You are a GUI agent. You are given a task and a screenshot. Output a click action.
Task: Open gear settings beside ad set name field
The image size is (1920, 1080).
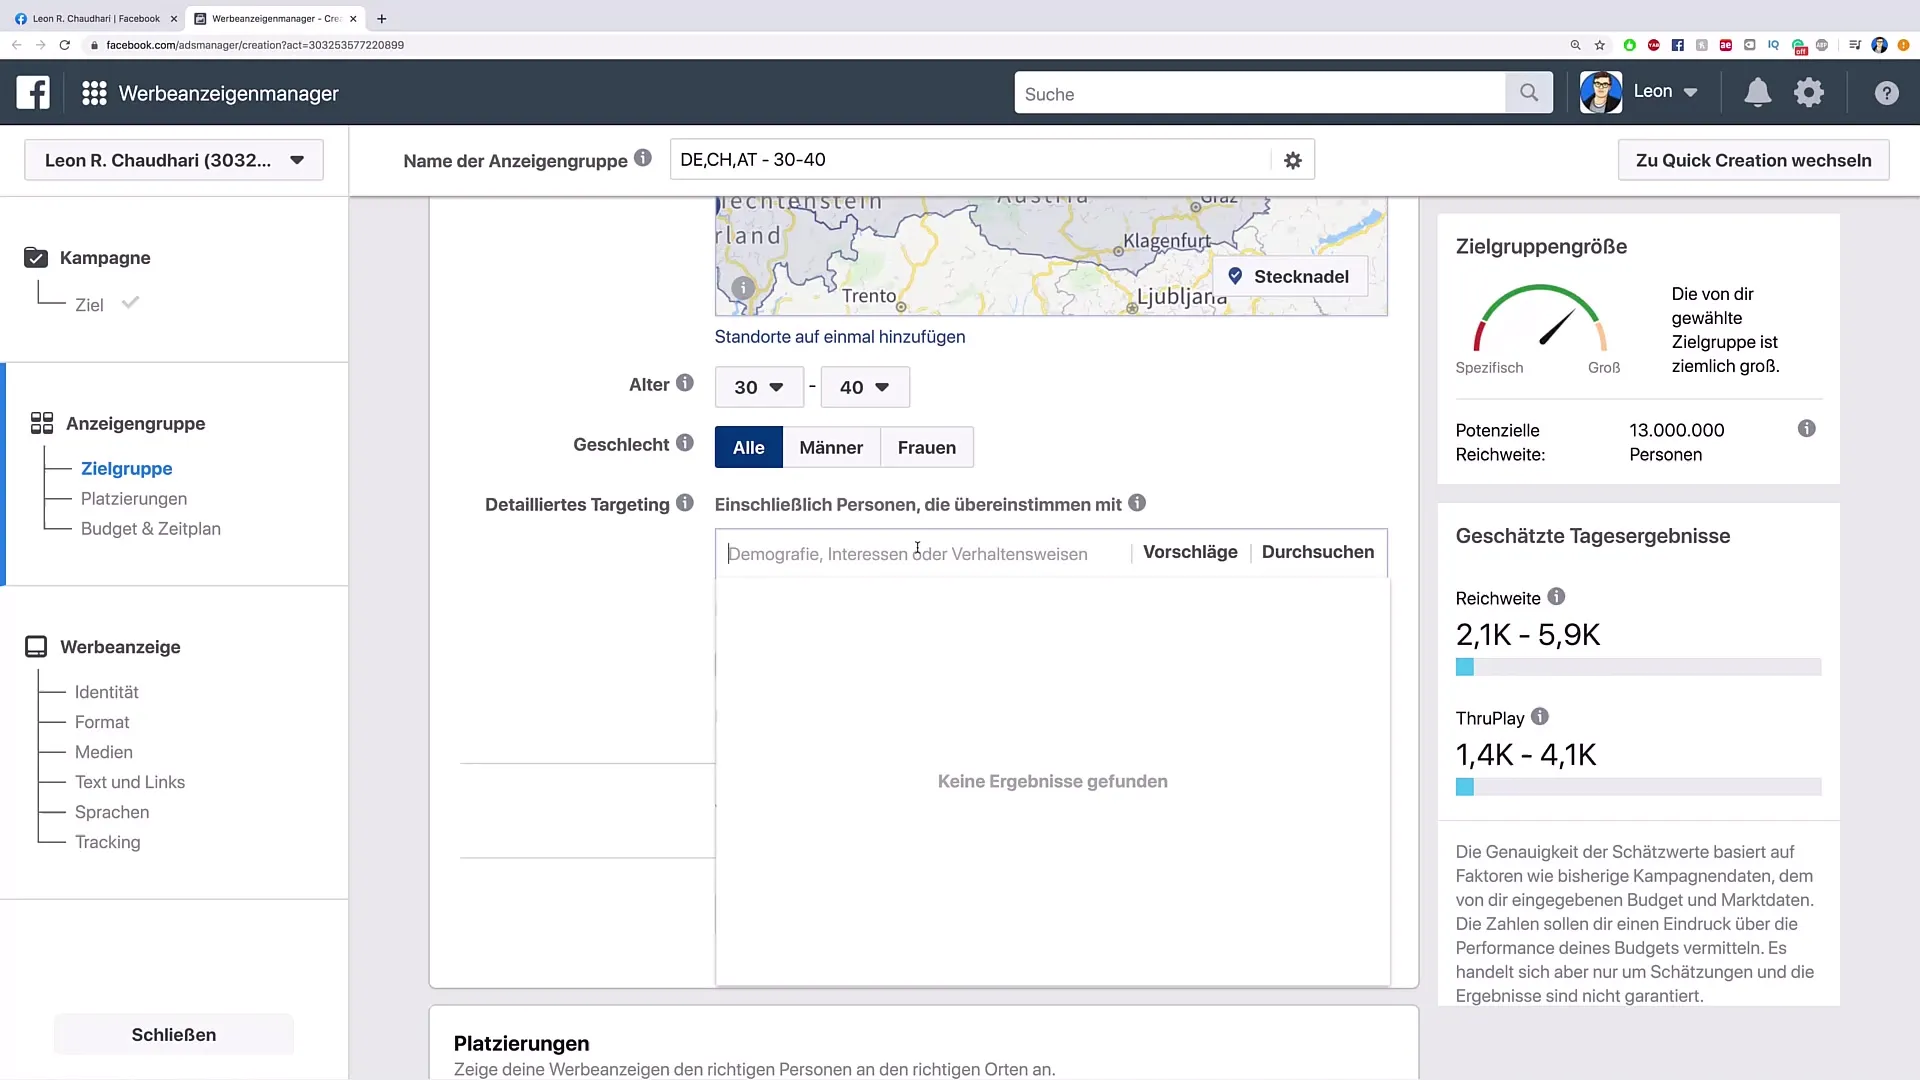(x=1292, y=160)
